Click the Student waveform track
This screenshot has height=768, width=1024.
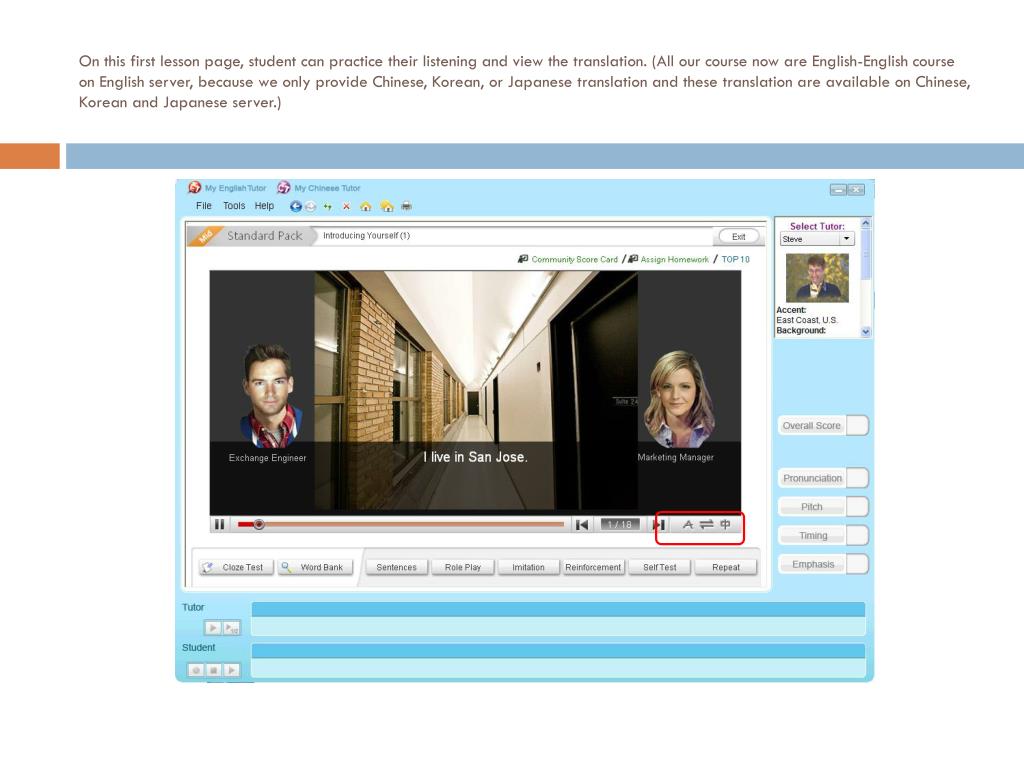point(558,660)
